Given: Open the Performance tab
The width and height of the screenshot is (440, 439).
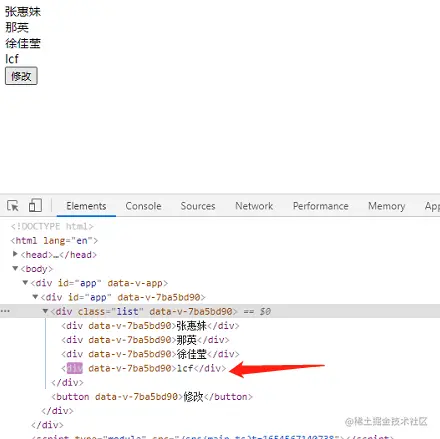Looking at the screenshot, I should pos(321,206).
